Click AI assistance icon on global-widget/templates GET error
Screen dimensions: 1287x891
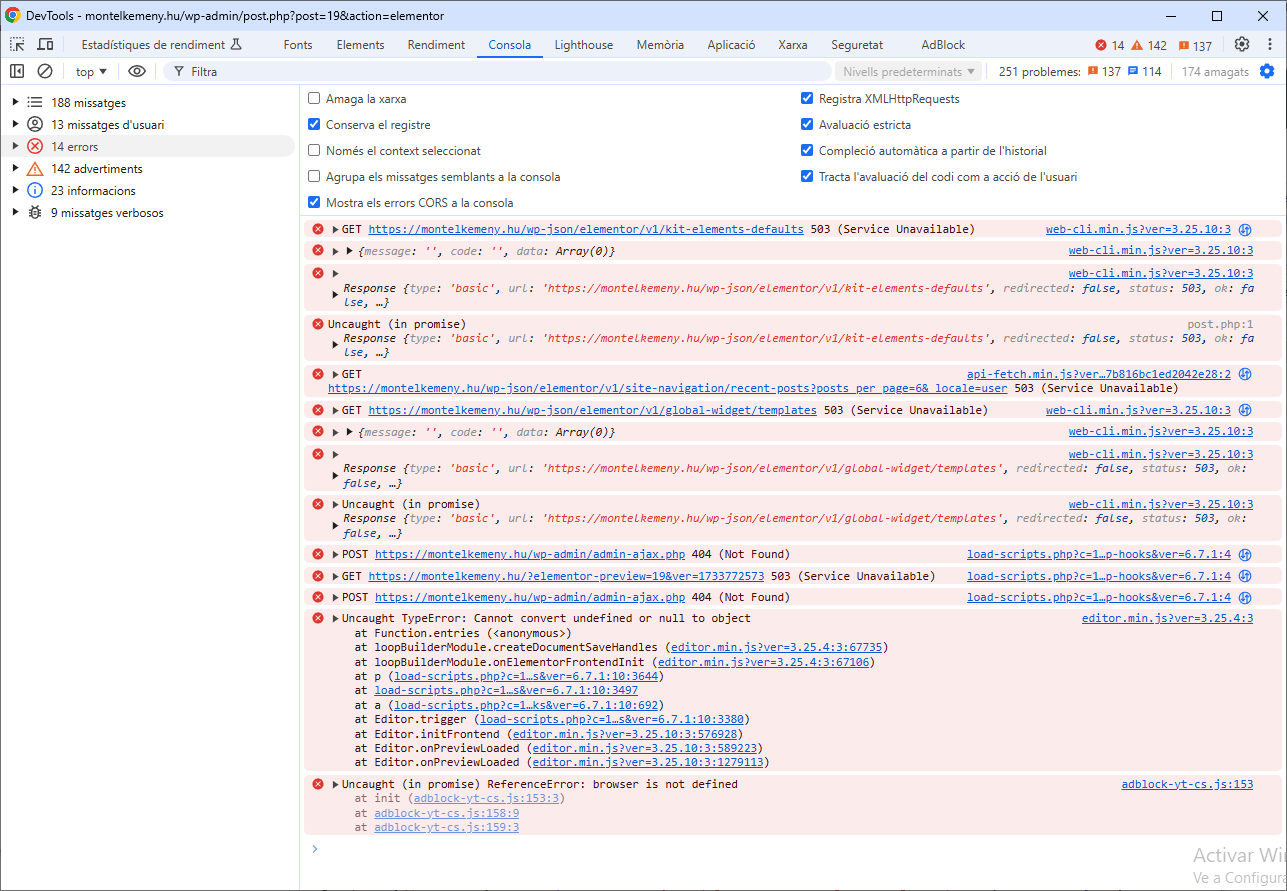[x=1245, y=410]
